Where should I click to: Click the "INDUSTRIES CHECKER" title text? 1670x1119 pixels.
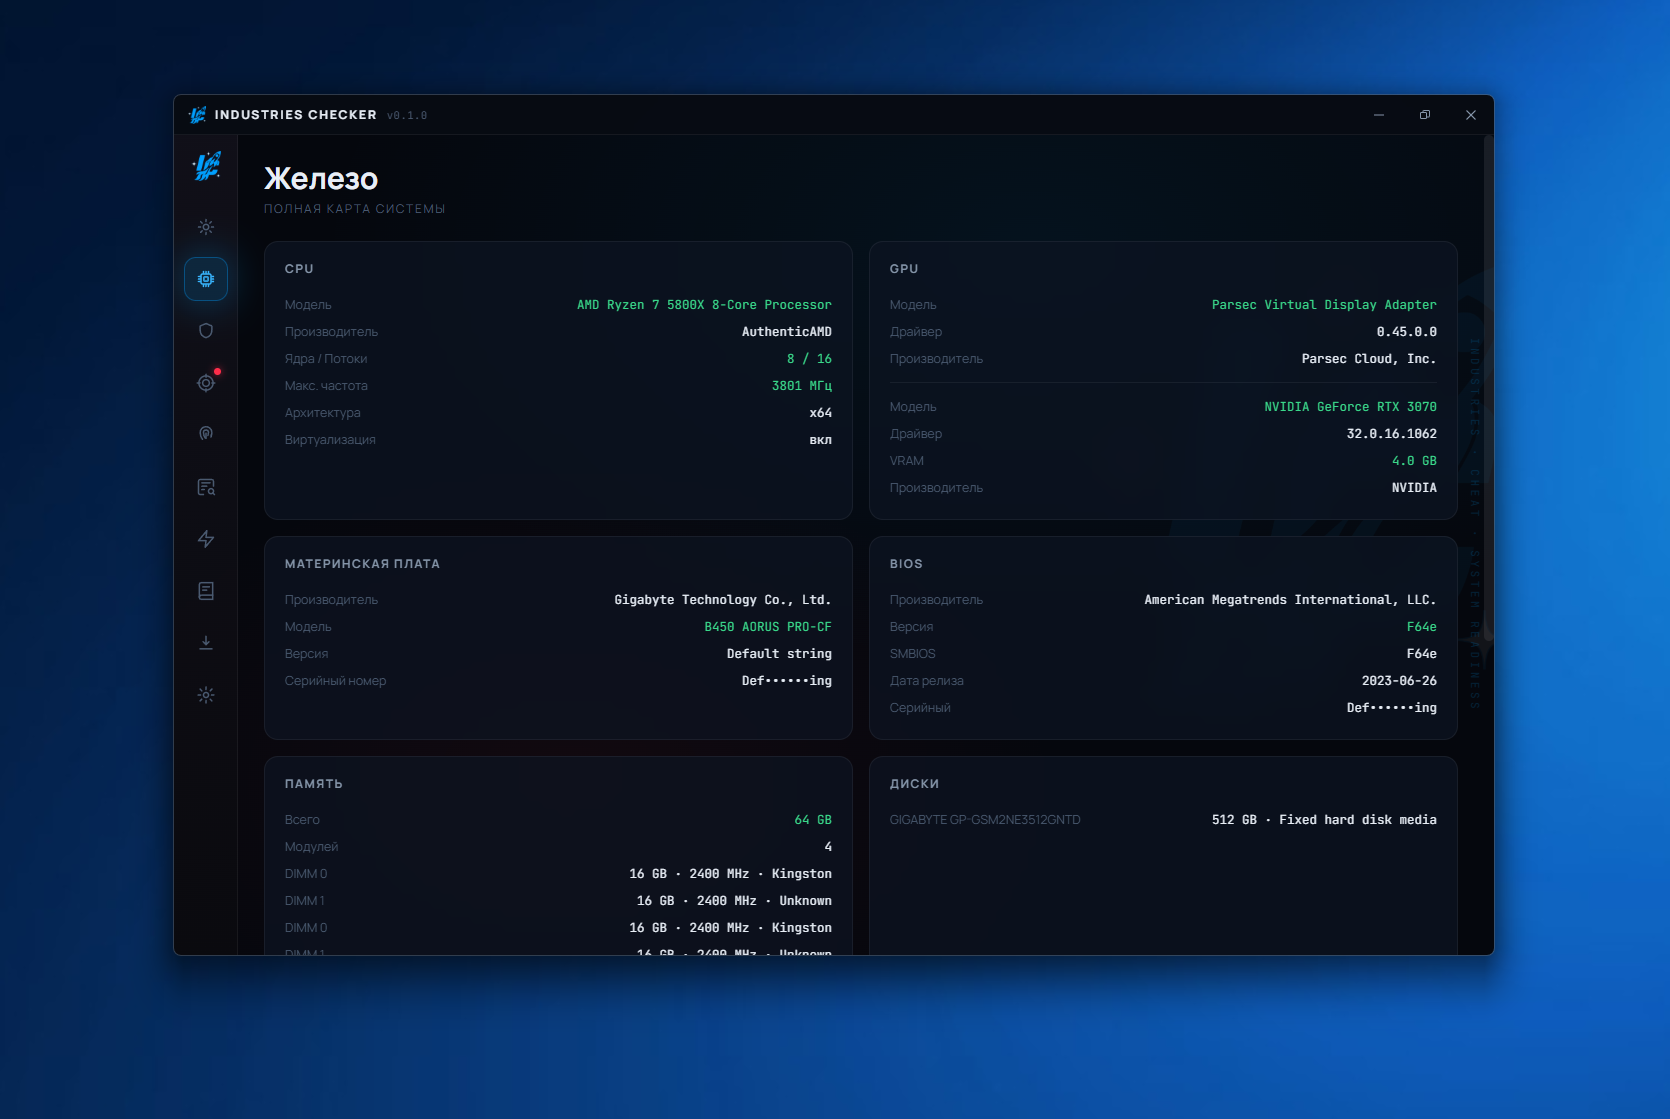pos(296,115)
